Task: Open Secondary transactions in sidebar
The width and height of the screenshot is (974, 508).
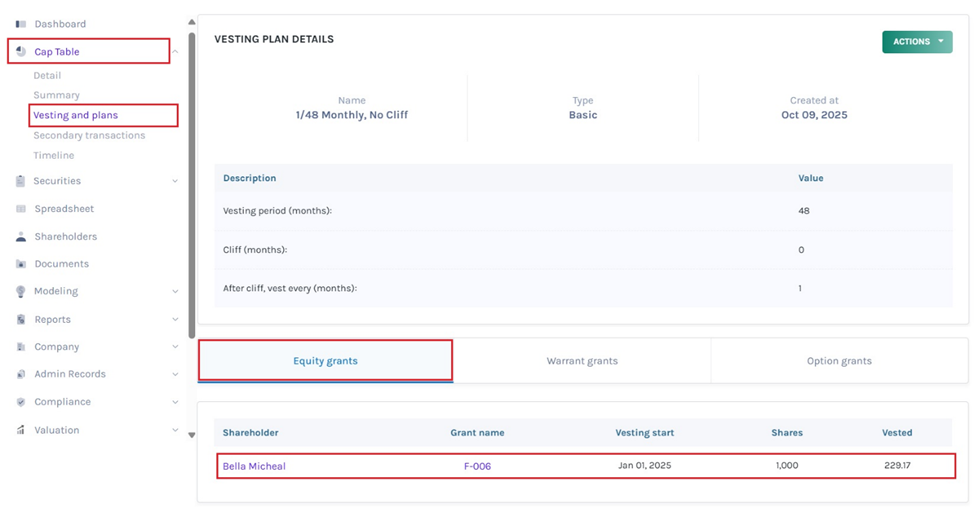Action: click(x=89, y=135)
